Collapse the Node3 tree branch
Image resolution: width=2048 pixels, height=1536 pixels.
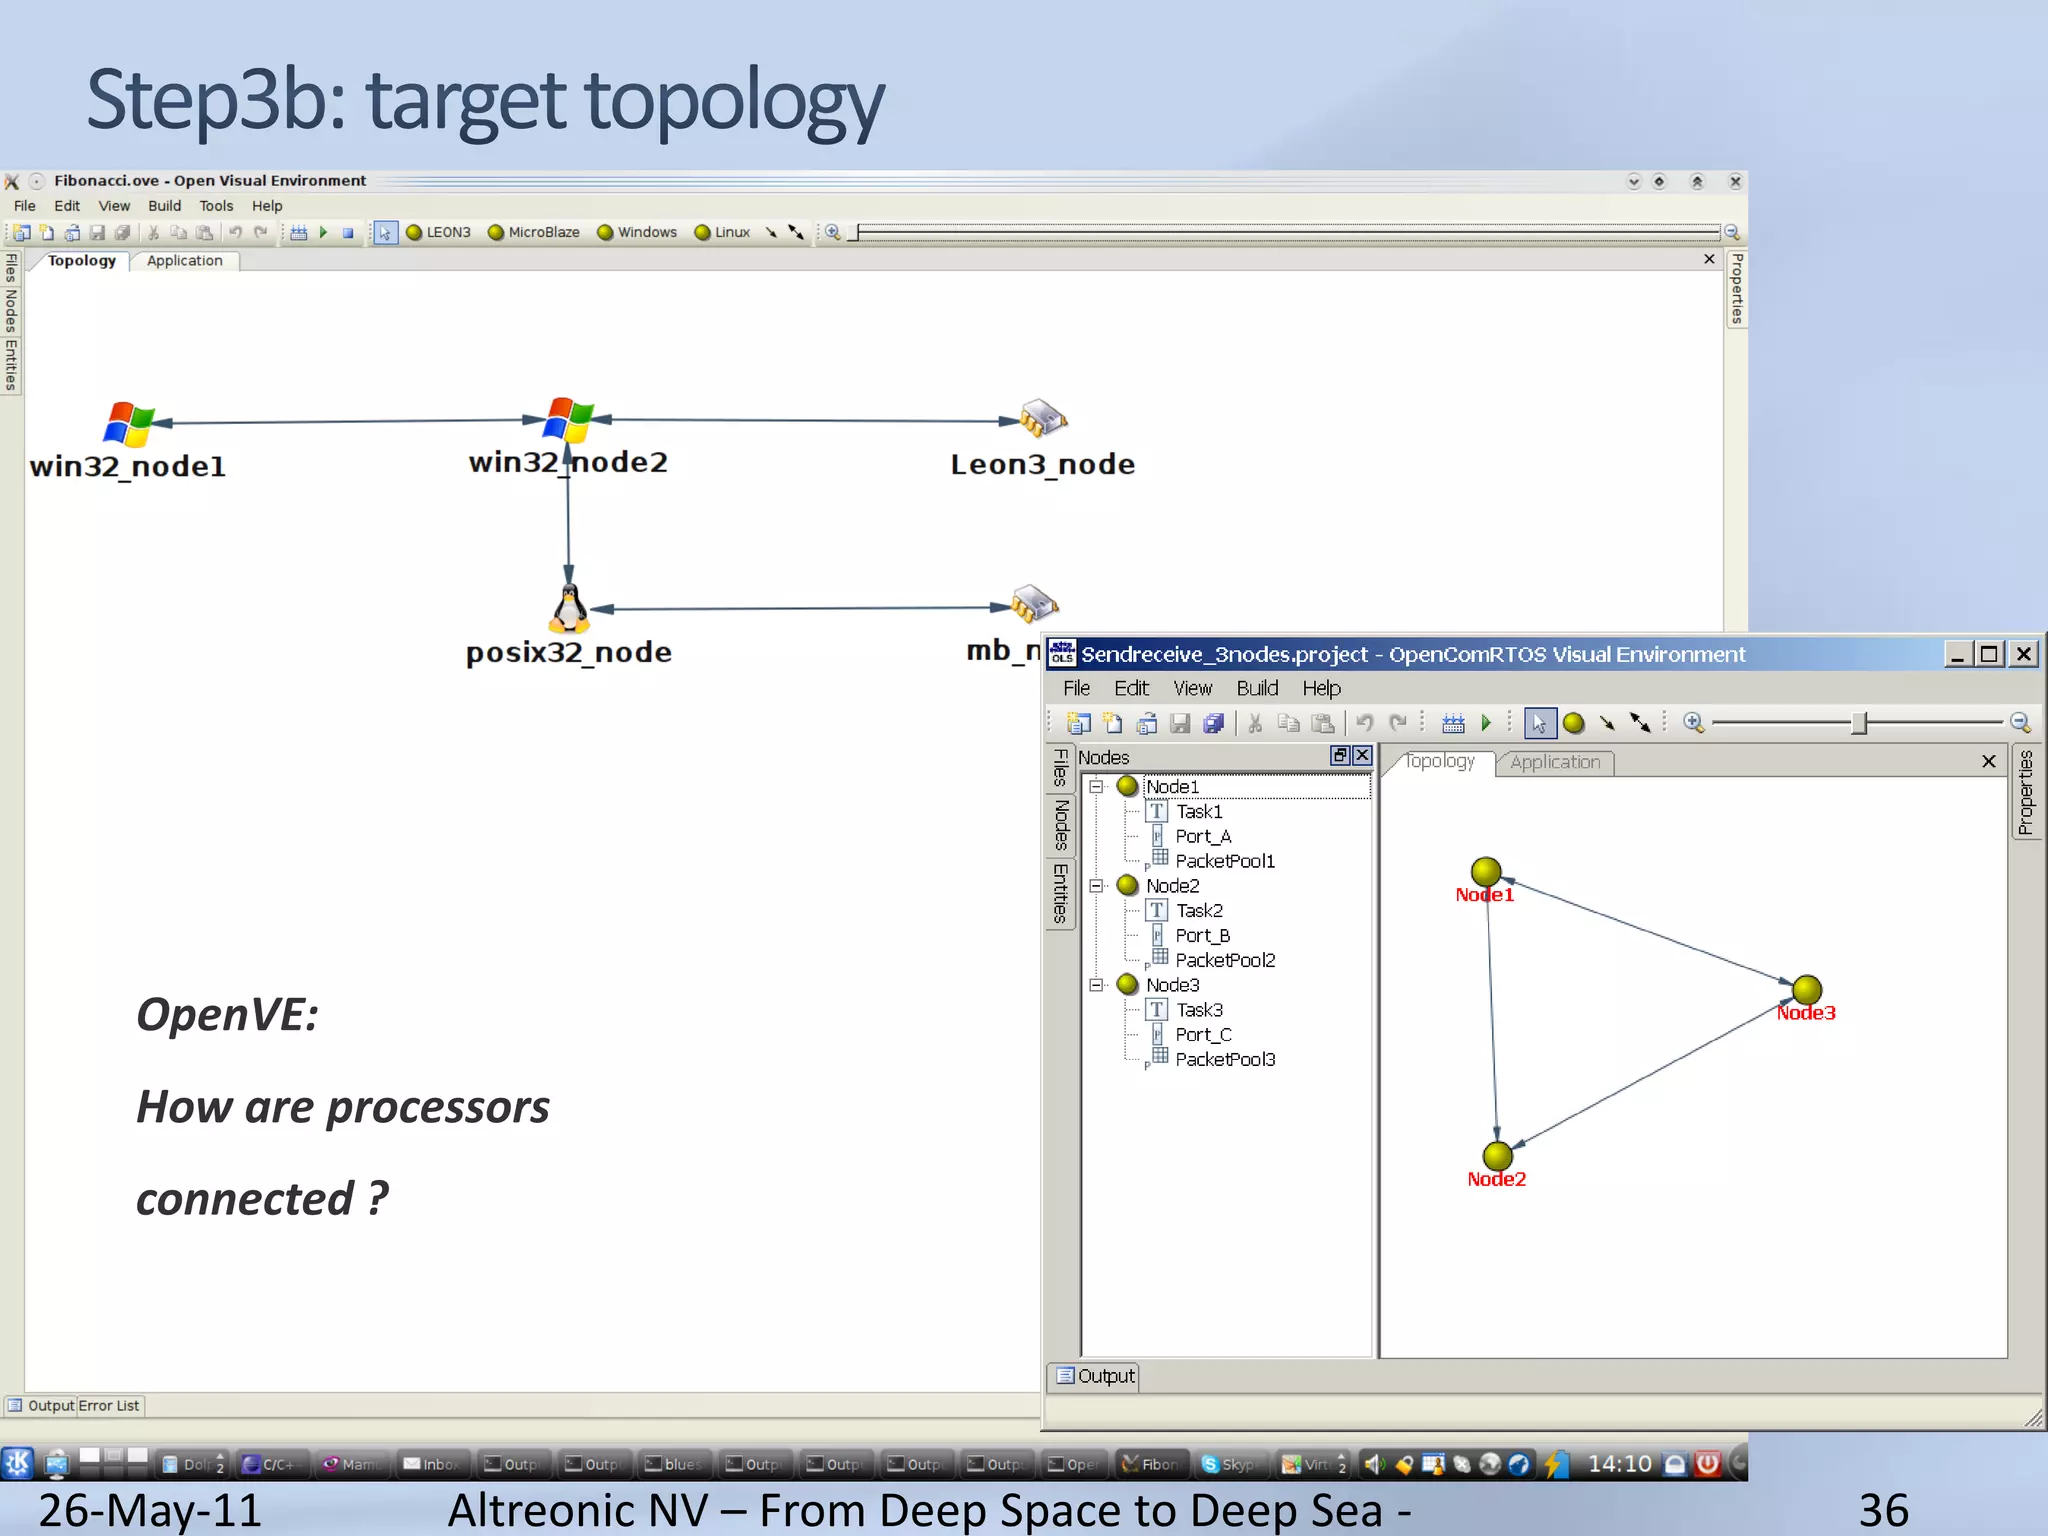click(1097, 985)
